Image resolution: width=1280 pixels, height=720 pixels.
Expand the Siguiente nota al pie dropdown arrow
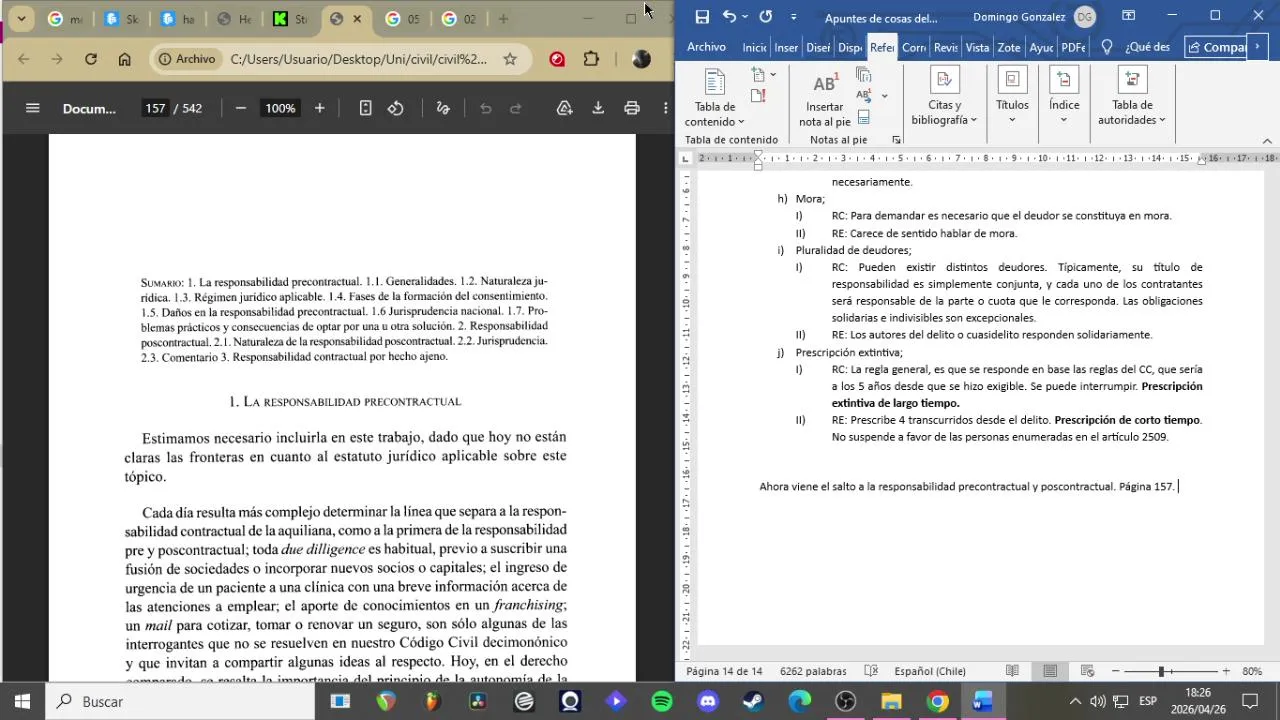885,96
